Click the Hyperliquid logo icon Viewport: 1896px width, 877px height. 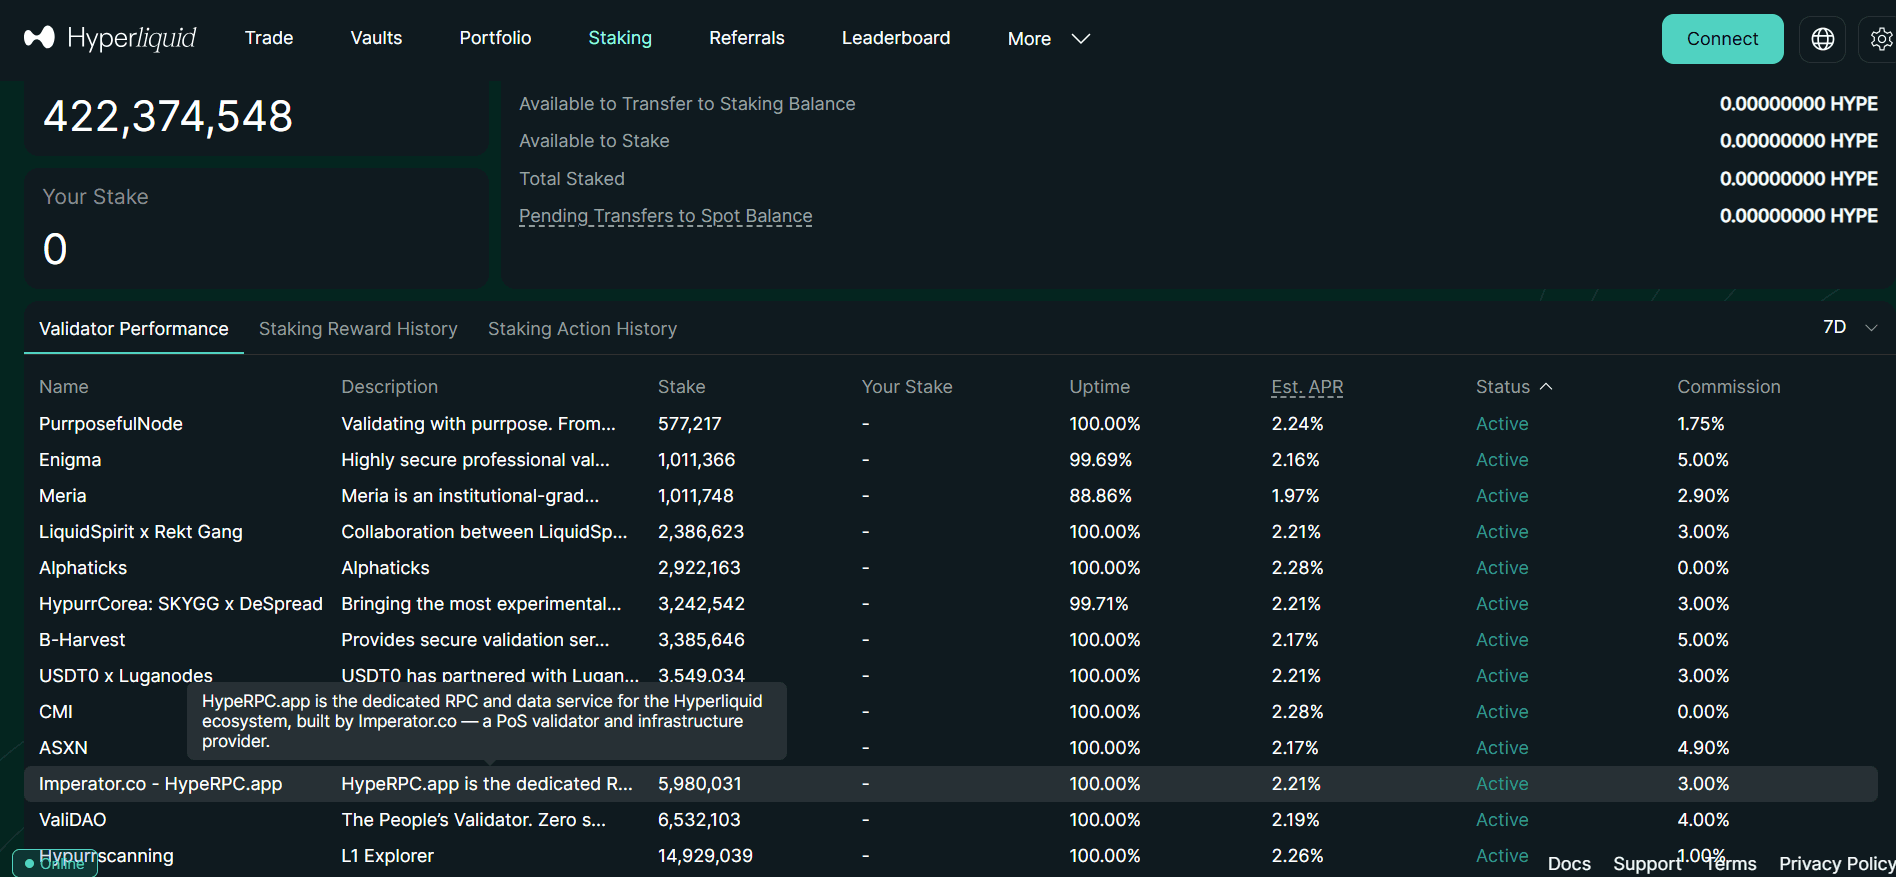39,38
